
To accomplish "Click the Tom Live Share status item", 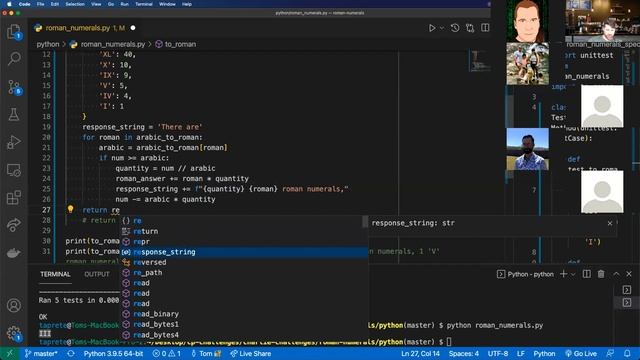I will (206, 353).
